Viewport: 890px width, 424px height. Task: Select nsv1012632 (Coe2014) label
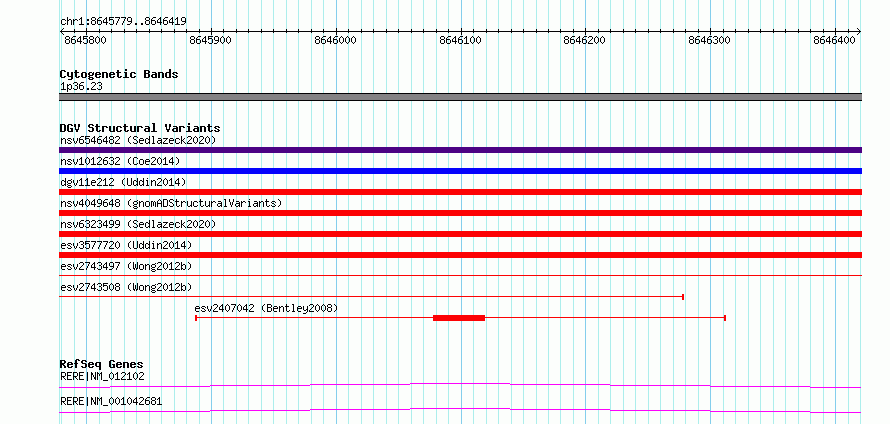point(120,161)
